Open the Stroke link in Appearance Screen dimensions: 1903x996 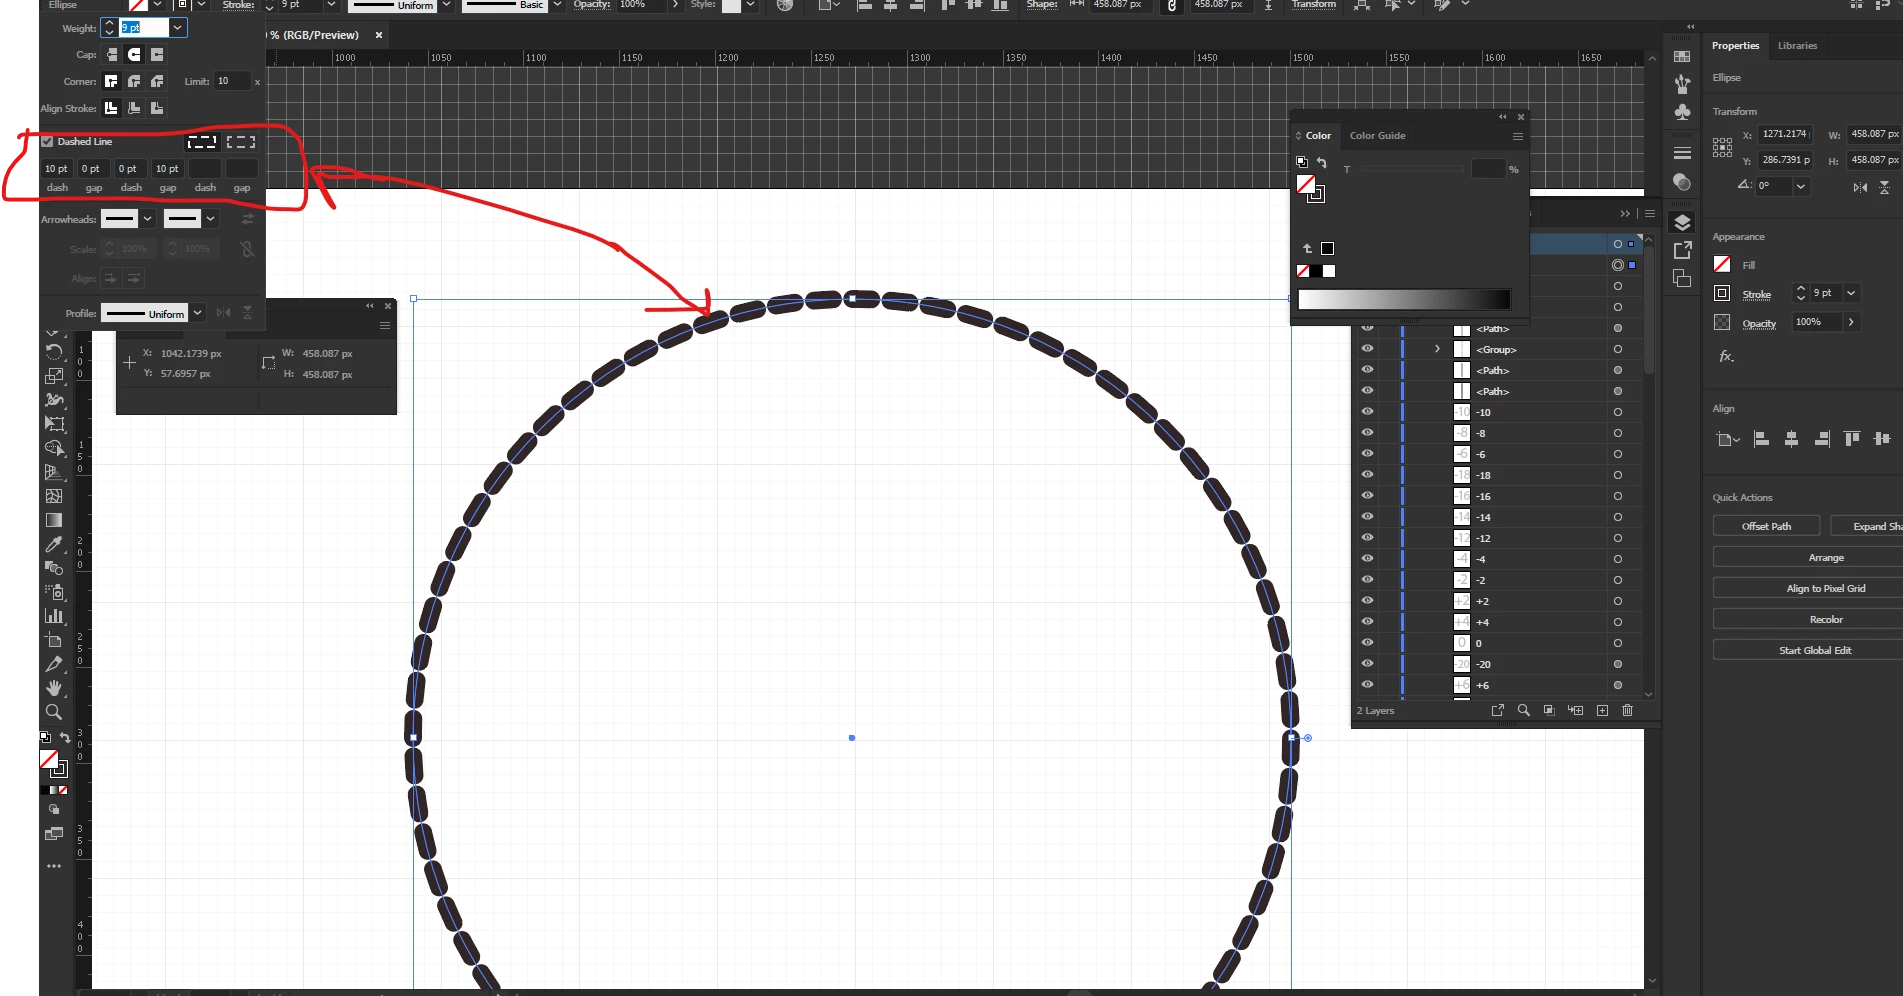click(x=1756, y=294)
